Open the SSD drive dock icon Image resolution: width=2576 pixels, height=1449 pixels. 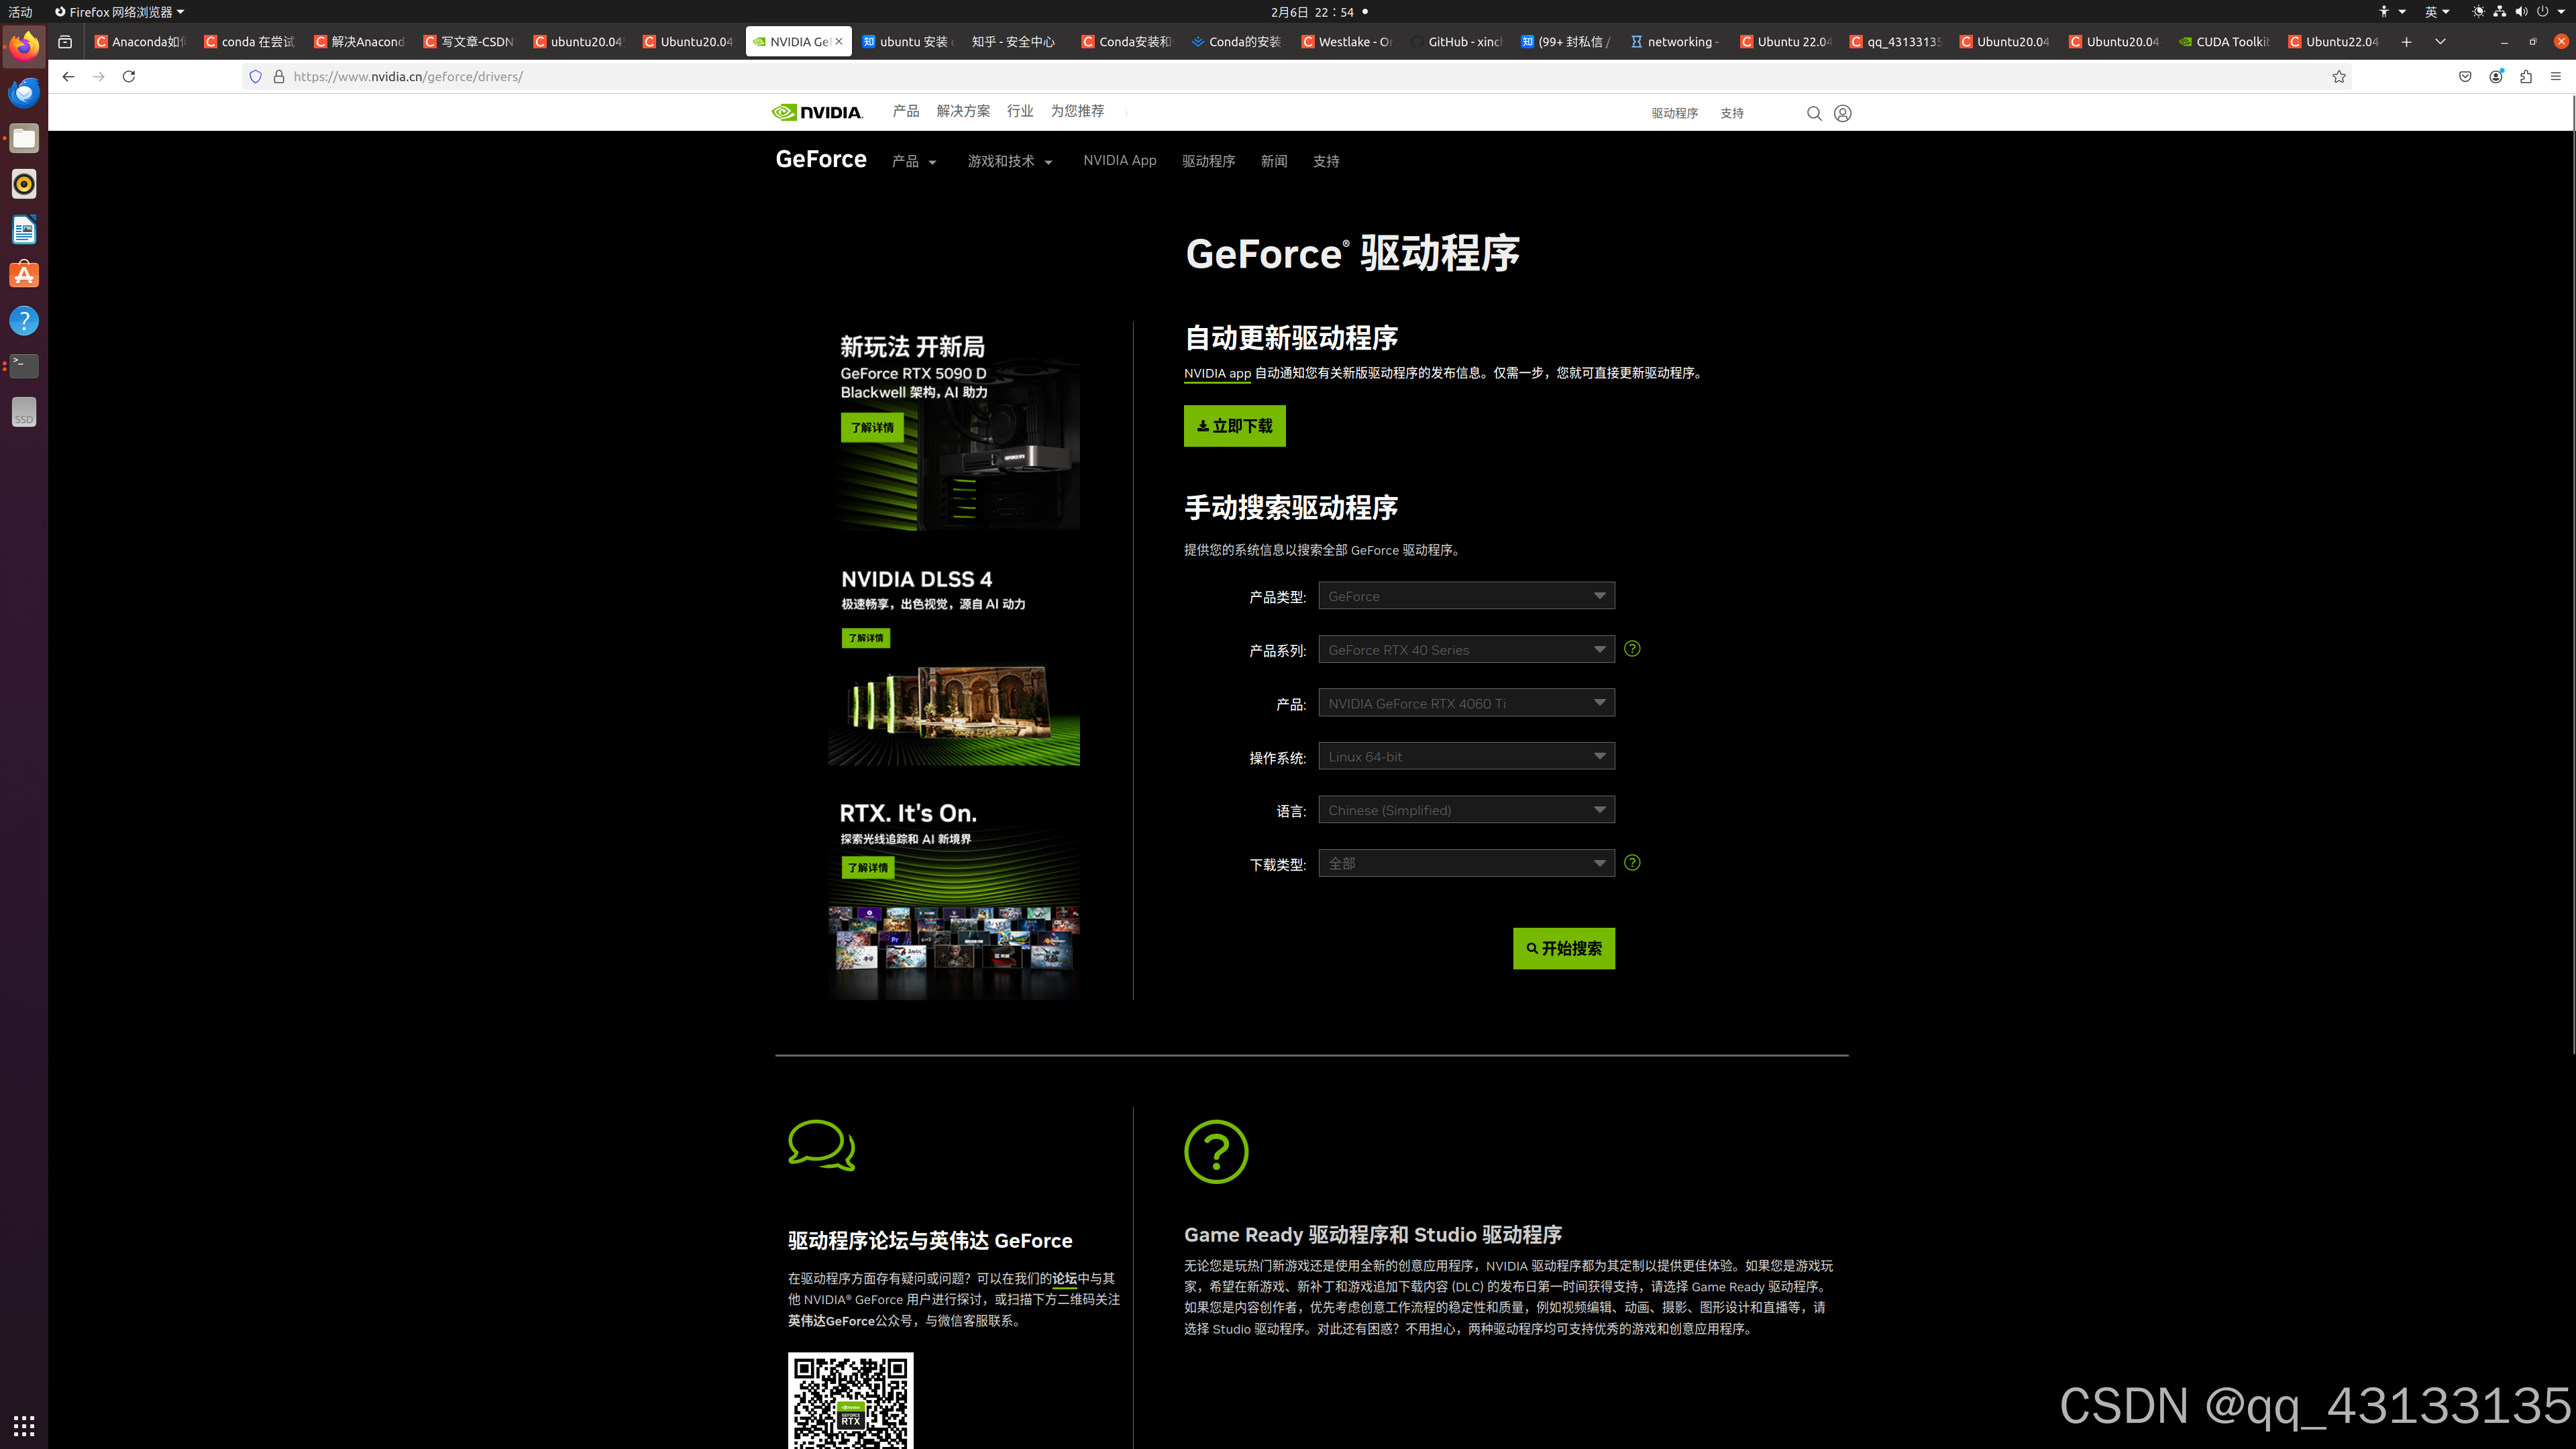click(24, 412)
